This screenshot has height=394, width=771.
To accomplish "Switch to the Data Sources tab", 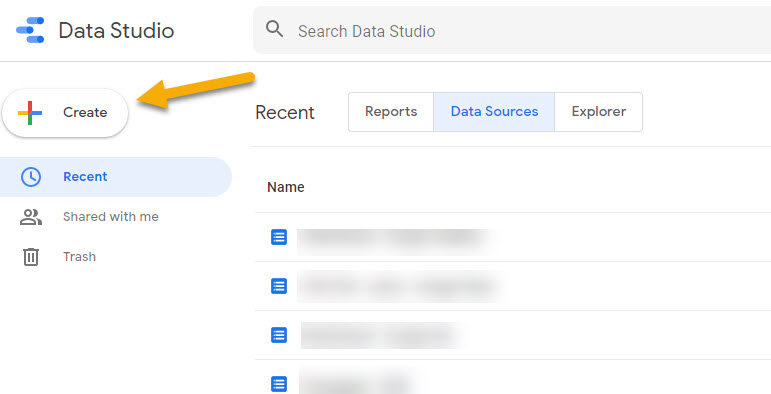I will pyautogui.click(x=494, y=112).
